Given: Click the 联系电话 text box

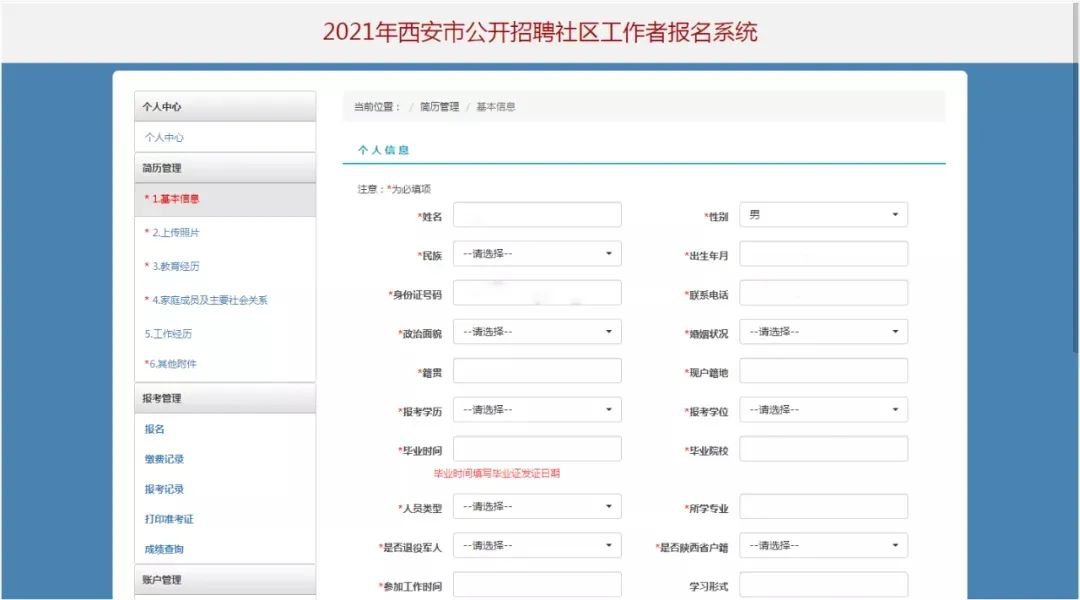Looking at the screenshot, I should pos(823,293).
